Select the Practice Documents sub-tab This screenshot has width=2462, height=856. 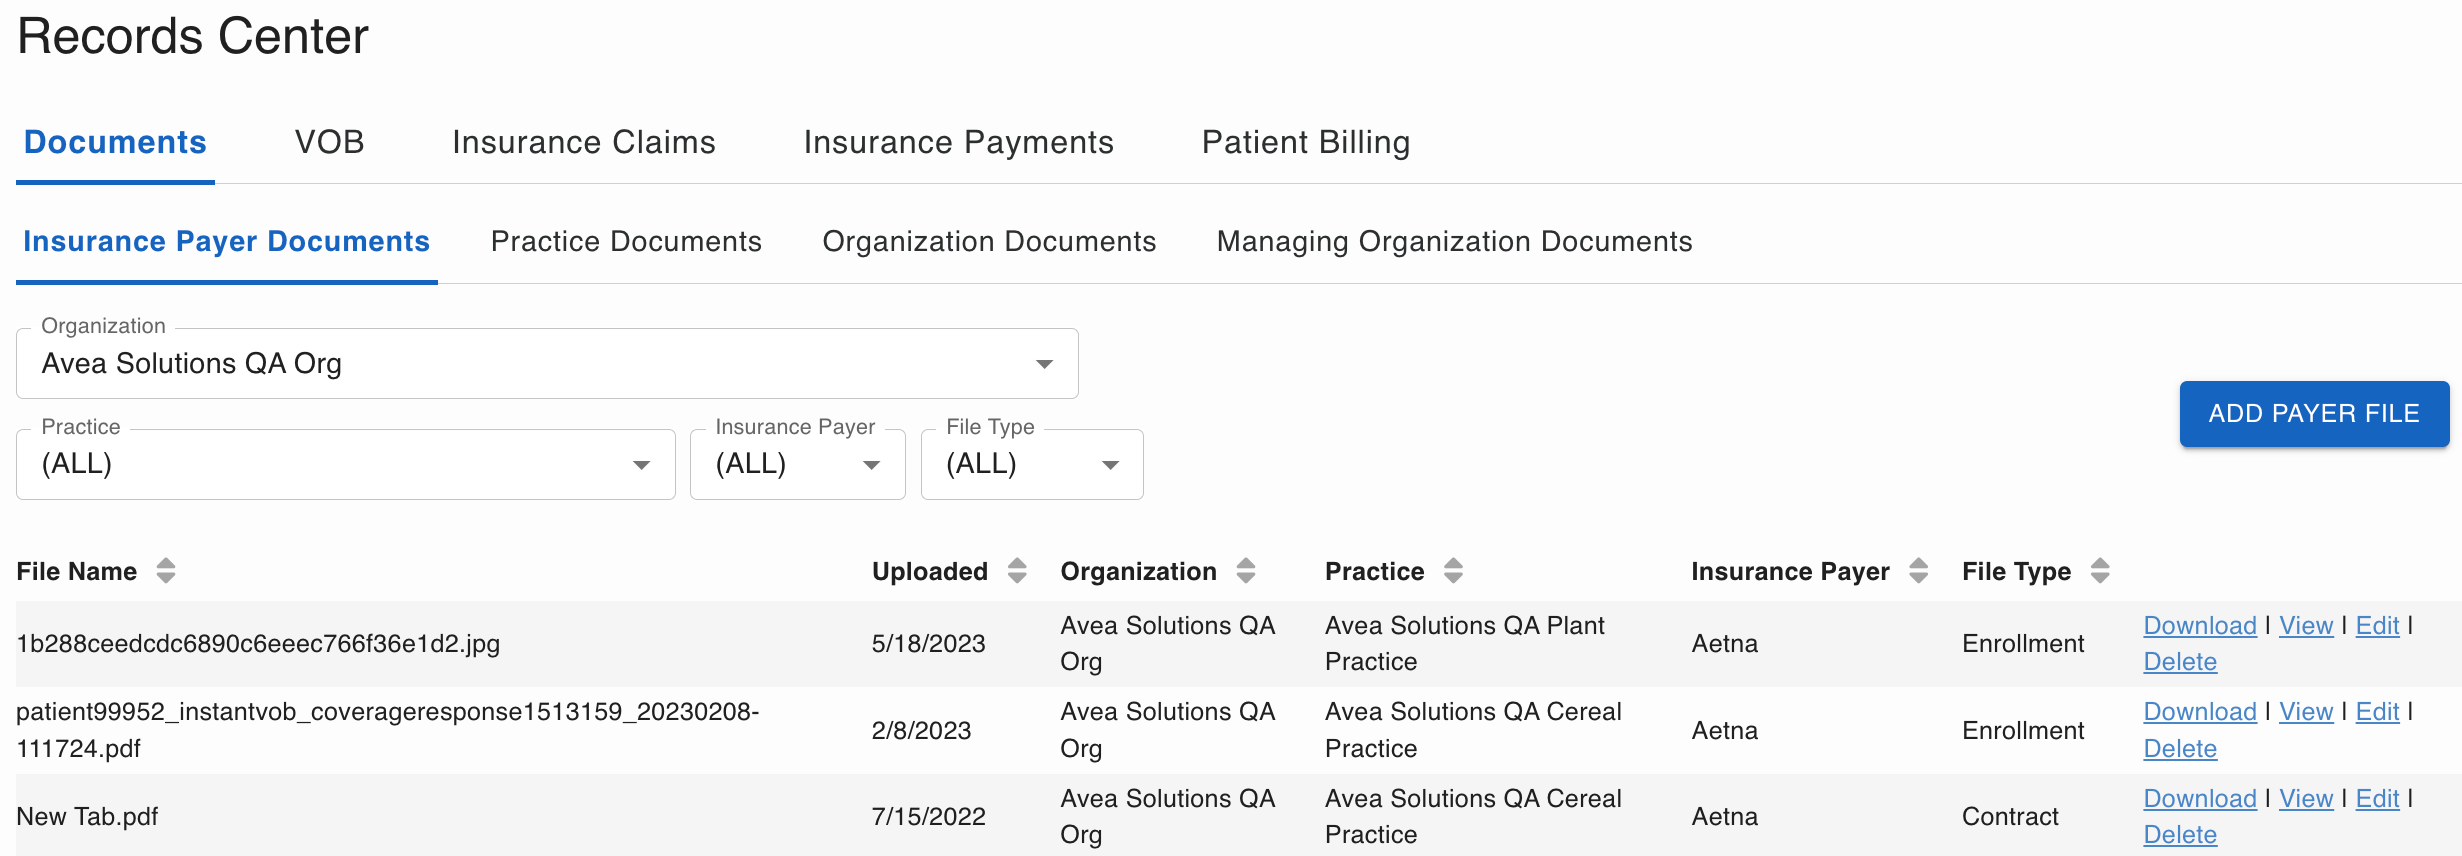point(626,241)
